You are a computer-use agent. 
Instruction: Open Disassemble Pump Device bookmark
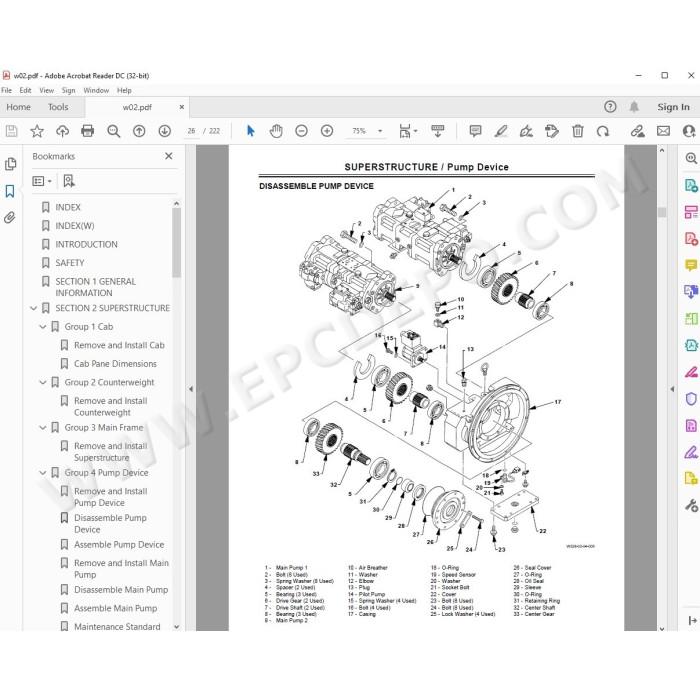tap(110, 524)
